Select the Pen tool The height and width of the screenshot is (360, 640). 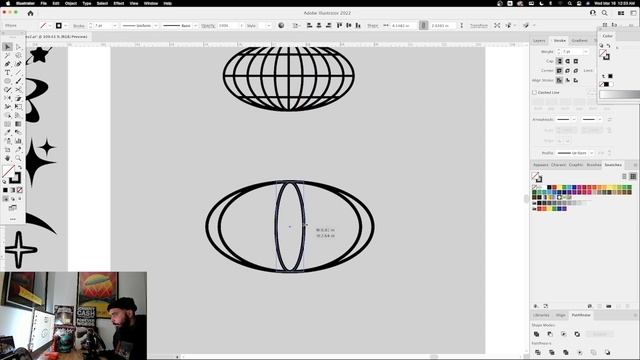[7, 64]
